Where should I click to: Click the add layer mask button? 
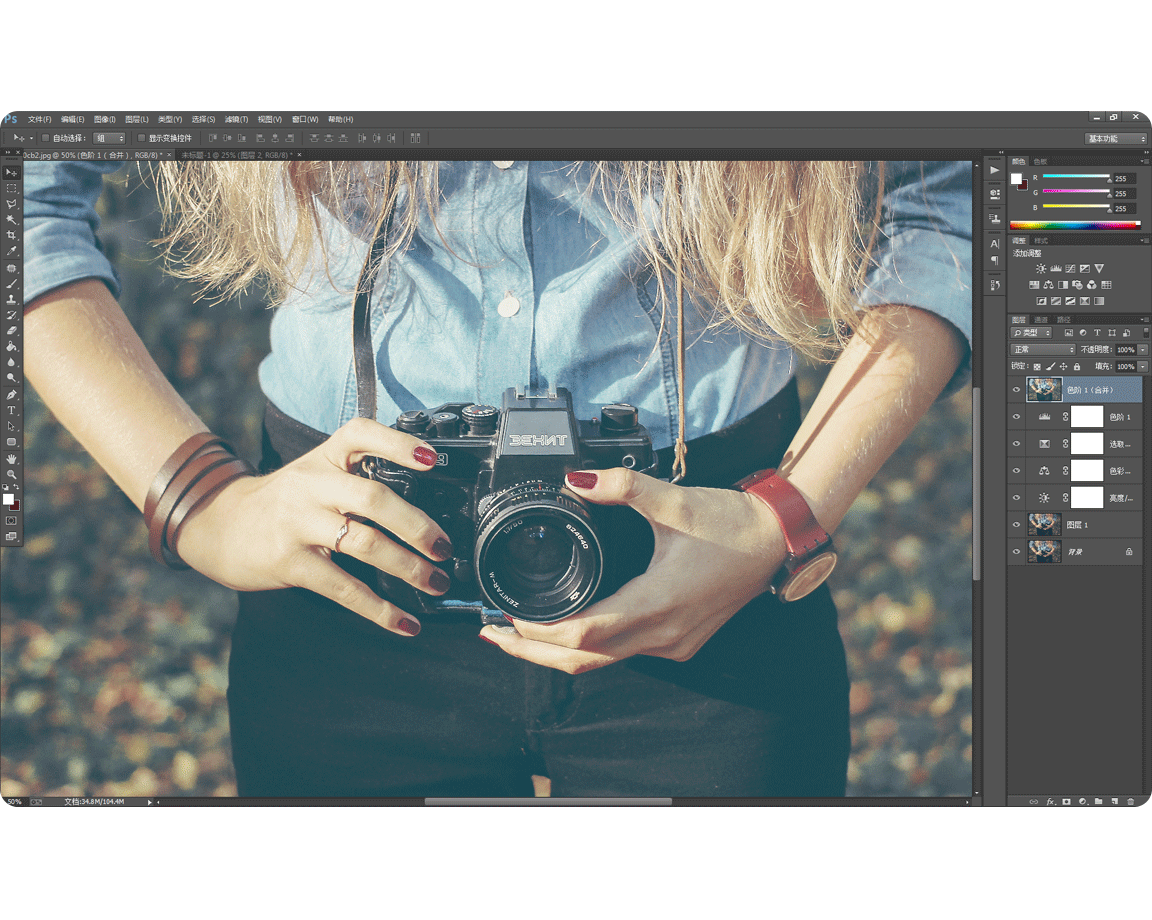[x=1066, y=802]
